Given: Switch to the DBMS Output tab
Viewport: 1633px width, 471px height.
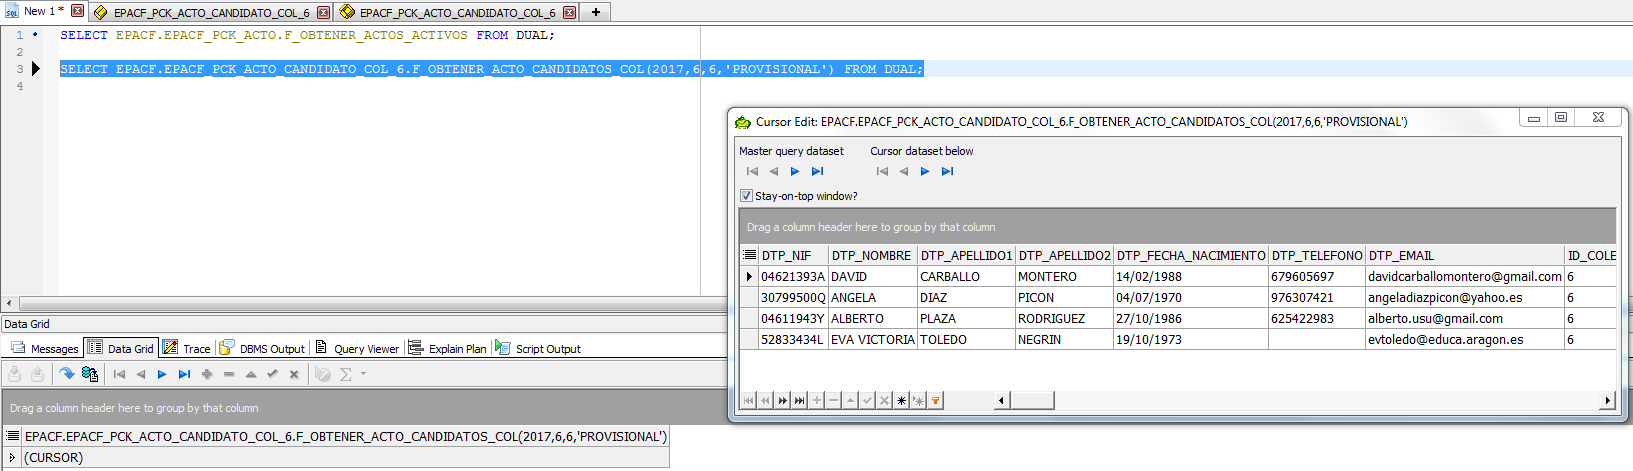Looking at the screenshot, I should coord(262,349).
